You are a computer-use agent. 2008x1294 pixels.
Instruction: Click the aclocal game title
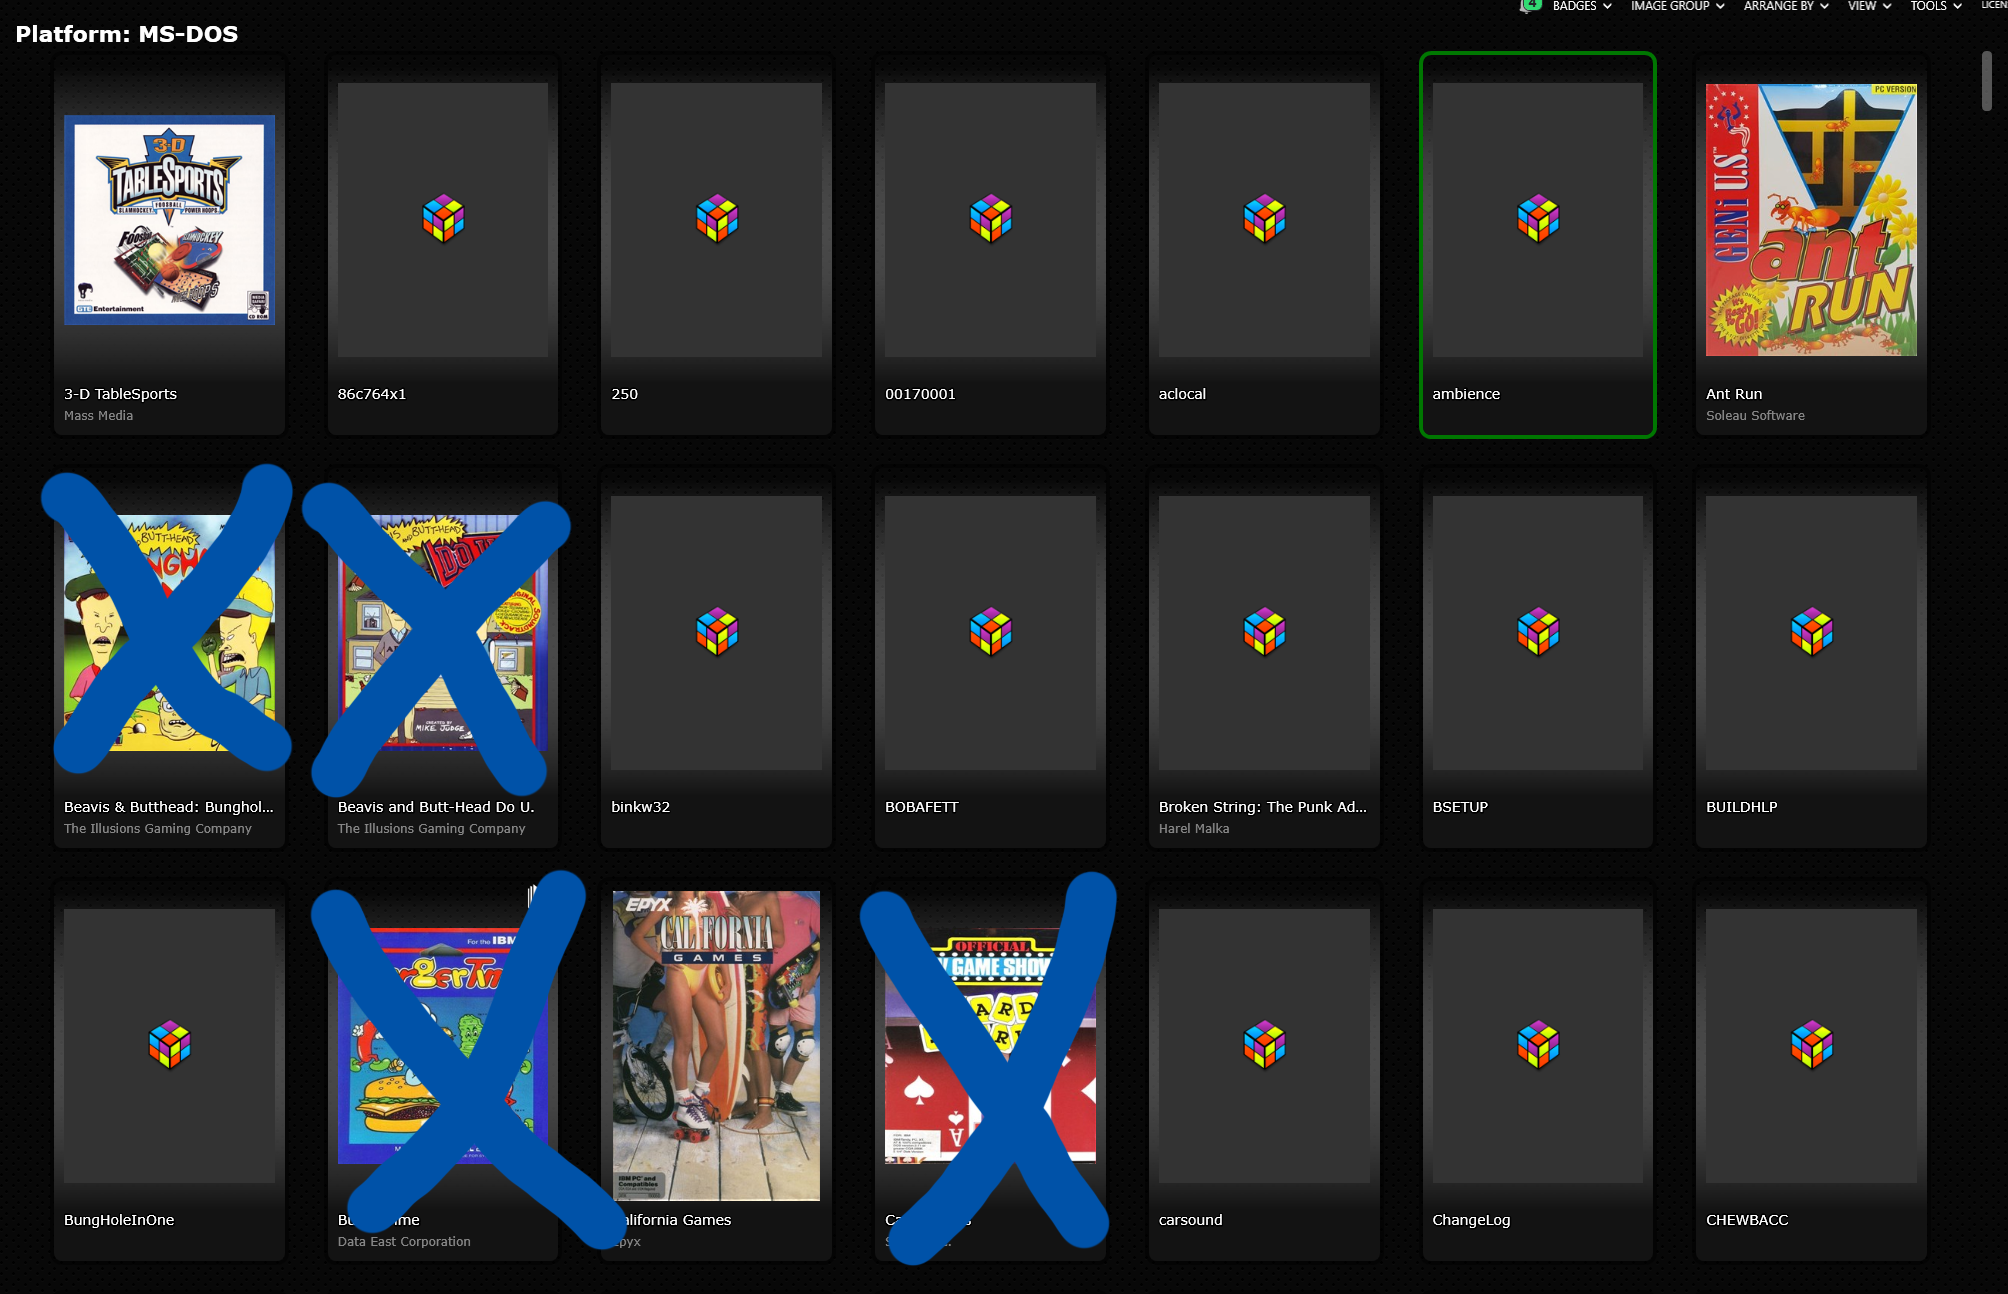coord(1182,394)
